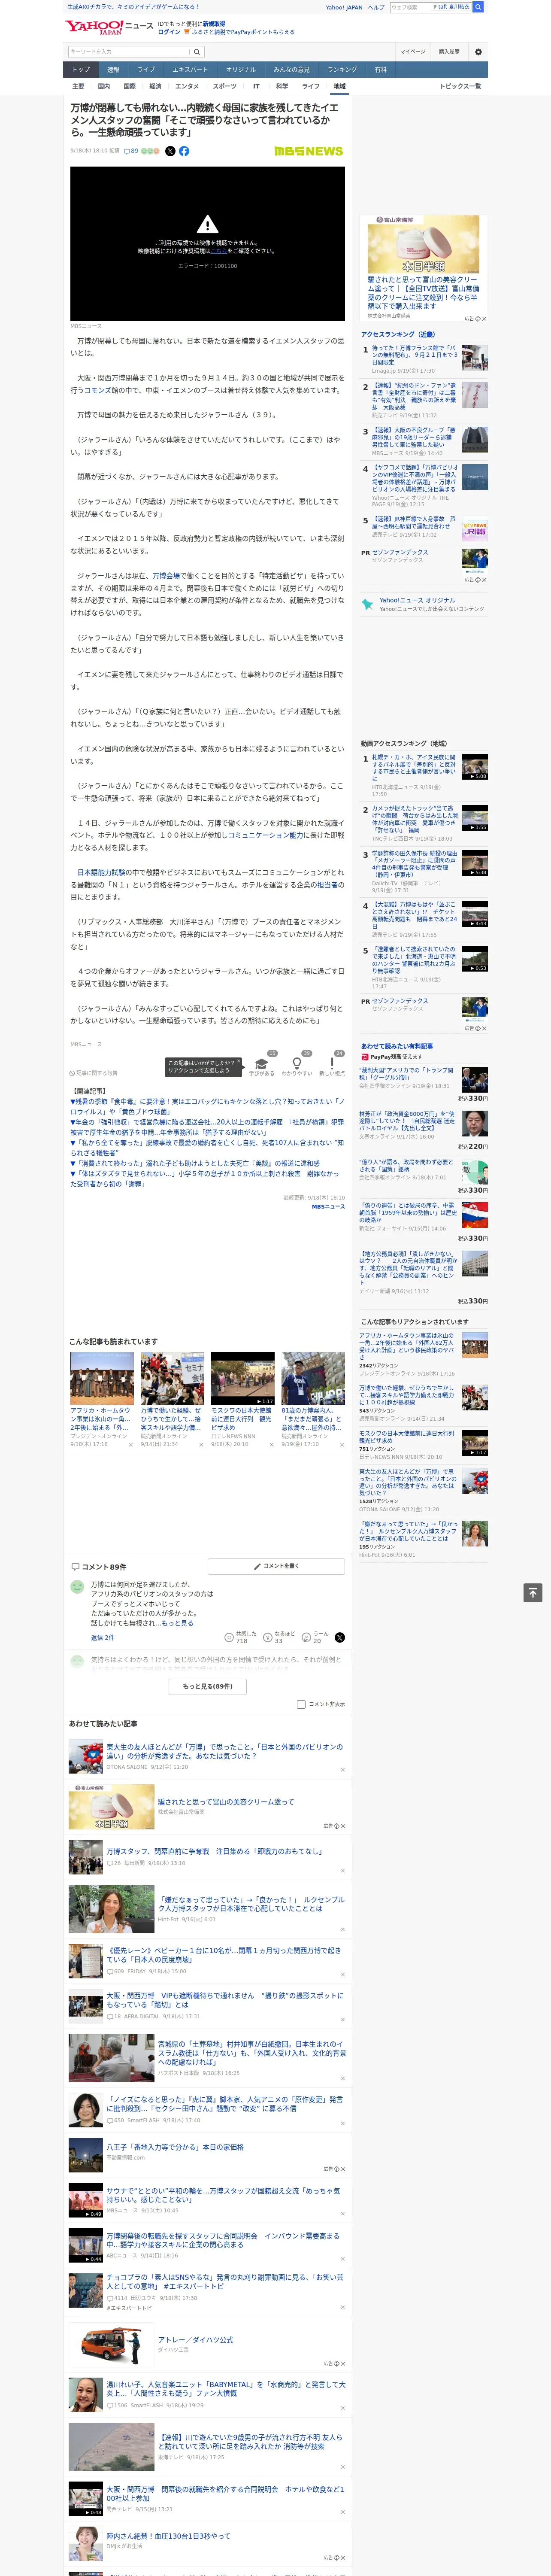Screen dimensions: 551x2576
Task: Expand 返信 2件 replies
Action: 102,1638
